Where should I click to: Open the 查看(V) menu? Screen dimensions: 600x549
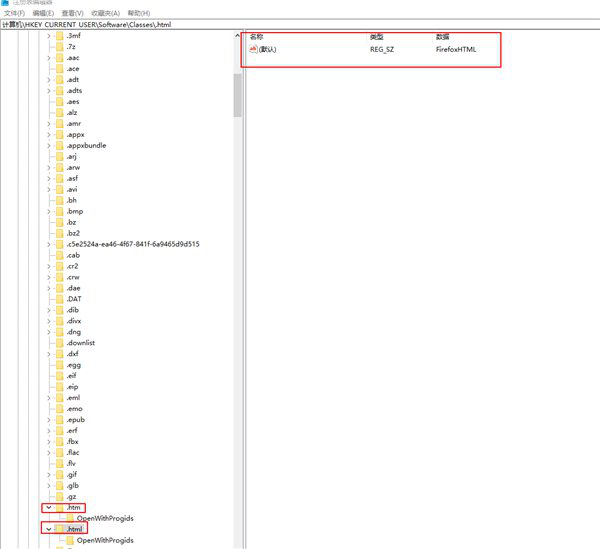click(x=73, y=13)
